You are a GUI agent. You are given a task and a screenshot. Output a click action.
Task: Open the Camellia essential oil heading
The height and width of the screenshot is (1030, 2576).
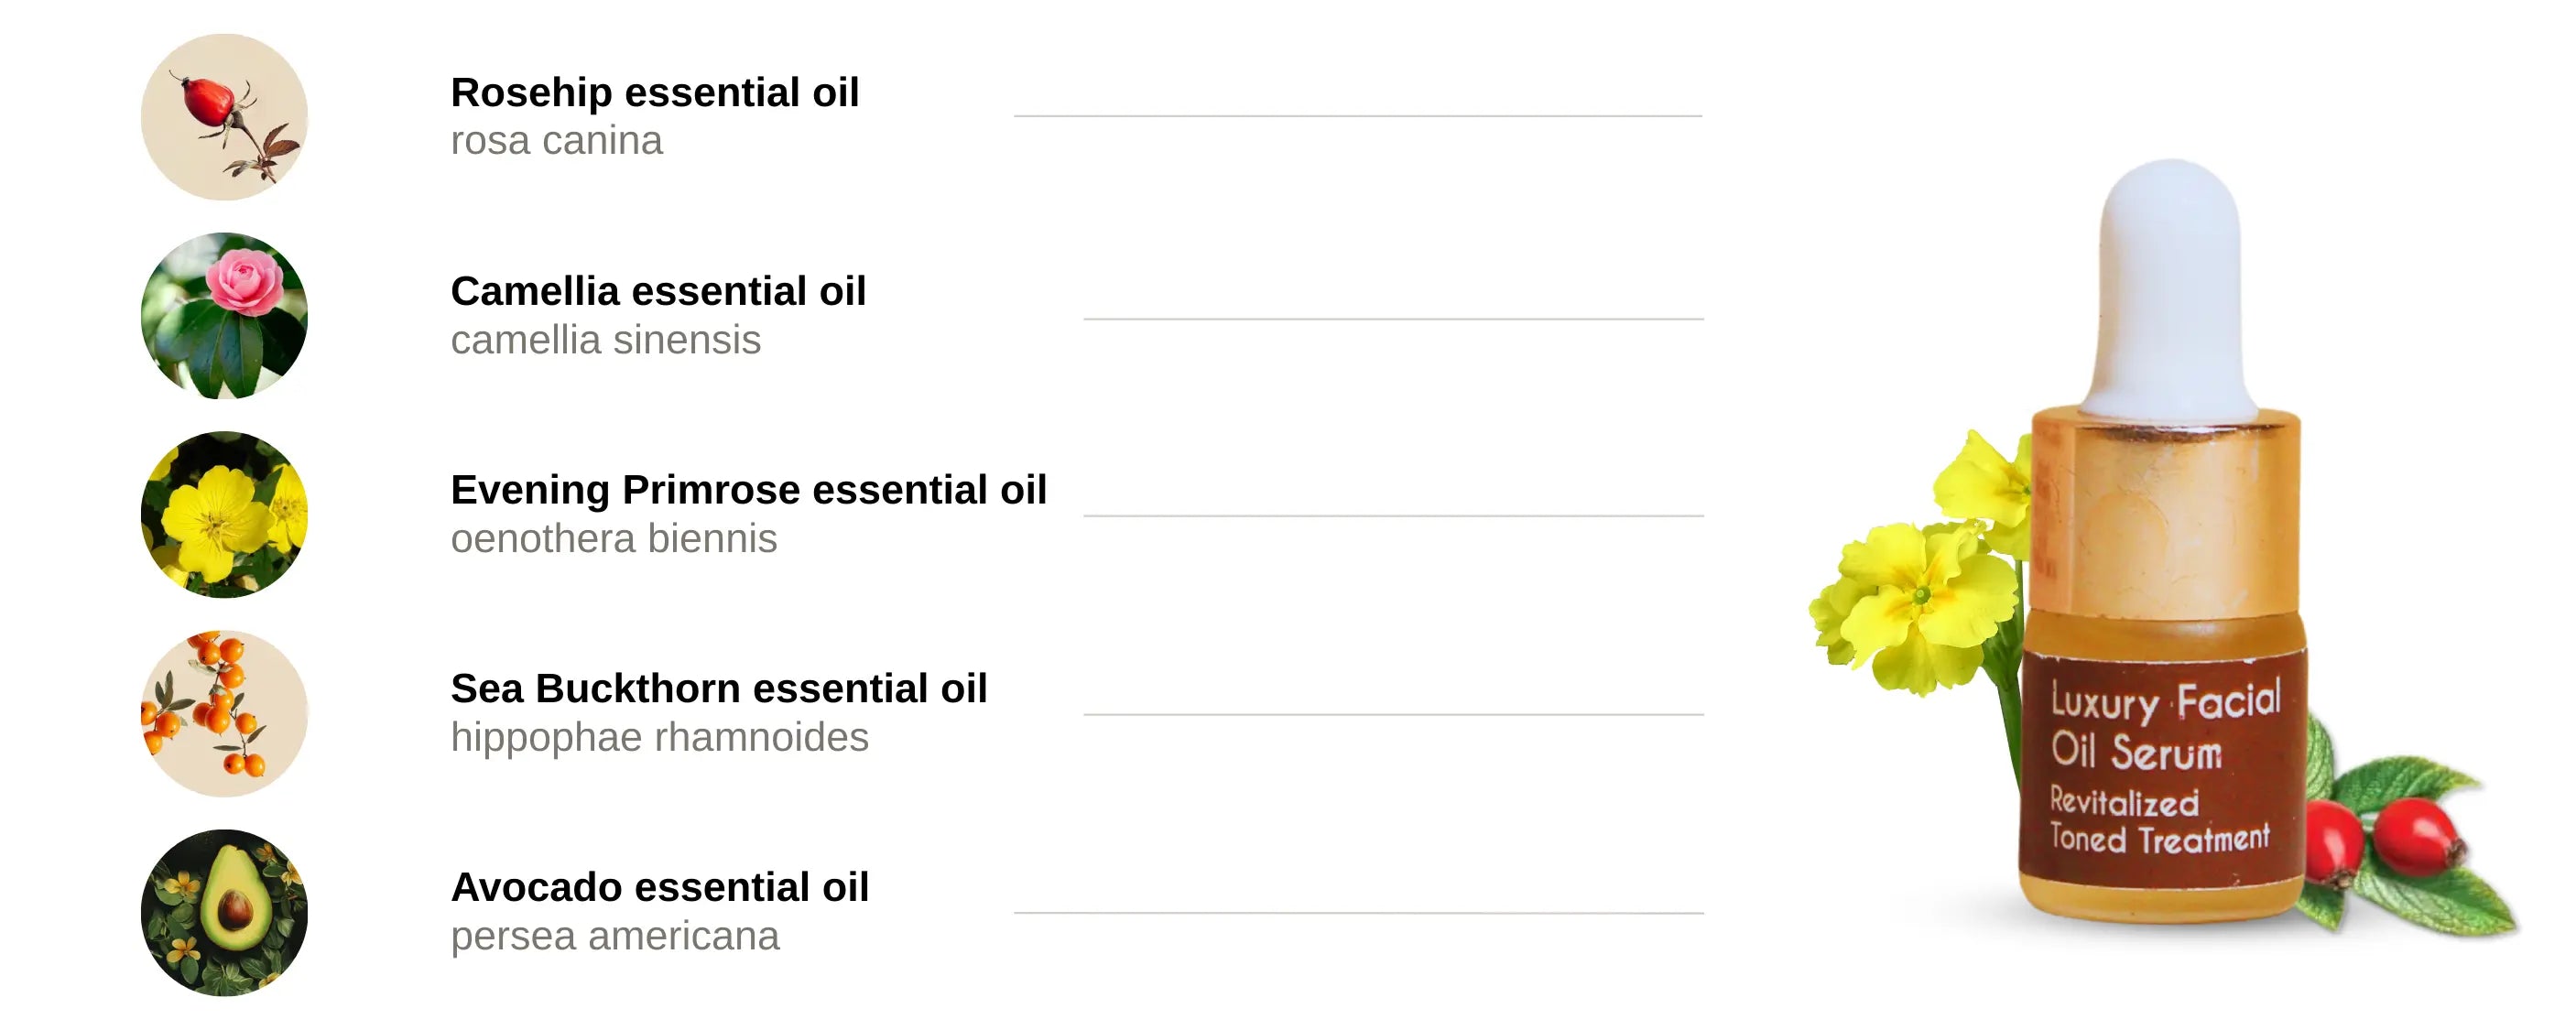click(x=658, y=291)
